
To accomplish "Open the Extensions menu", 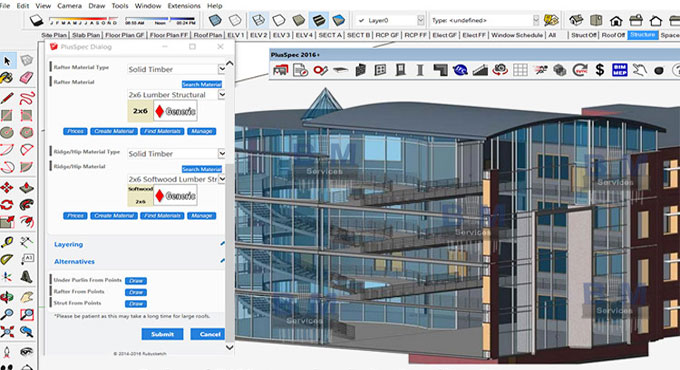I will click(x=184, y=6).
